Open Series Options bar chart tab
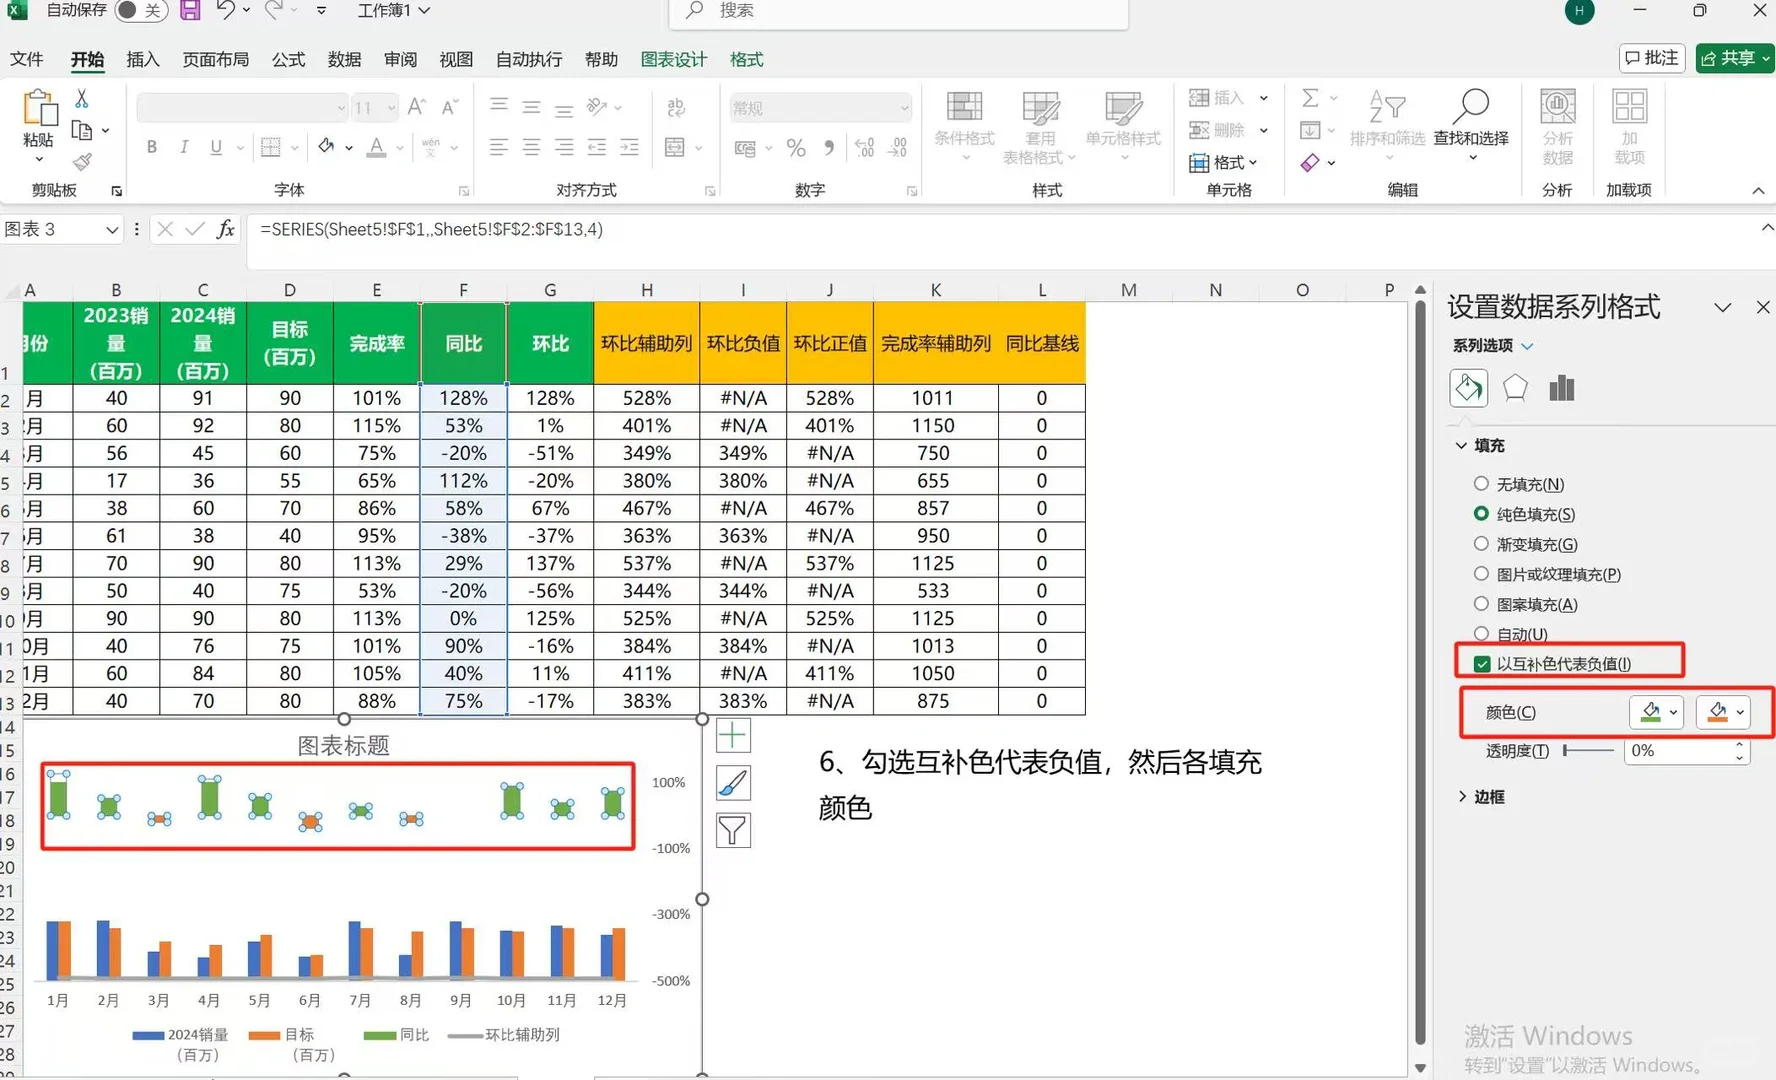Viewport: 1776px width, 1080px height. pyautogui.click(x=1562, y=388)
